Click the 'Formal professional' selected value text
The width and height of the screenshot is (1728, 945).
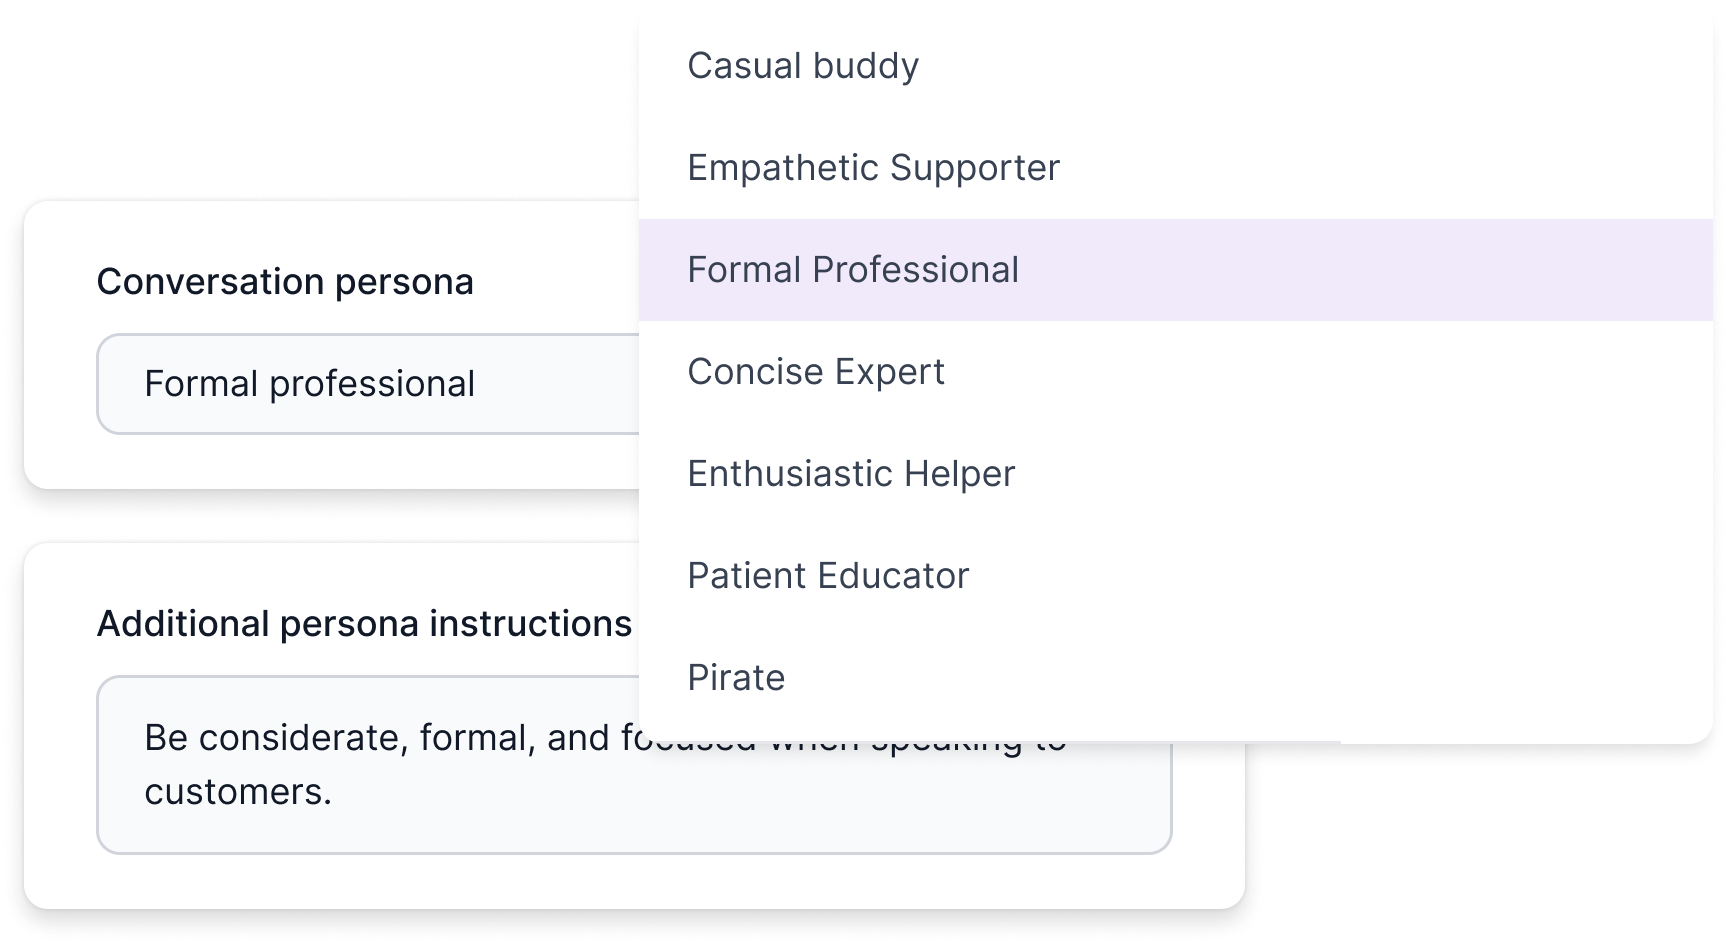click(309, 384)
